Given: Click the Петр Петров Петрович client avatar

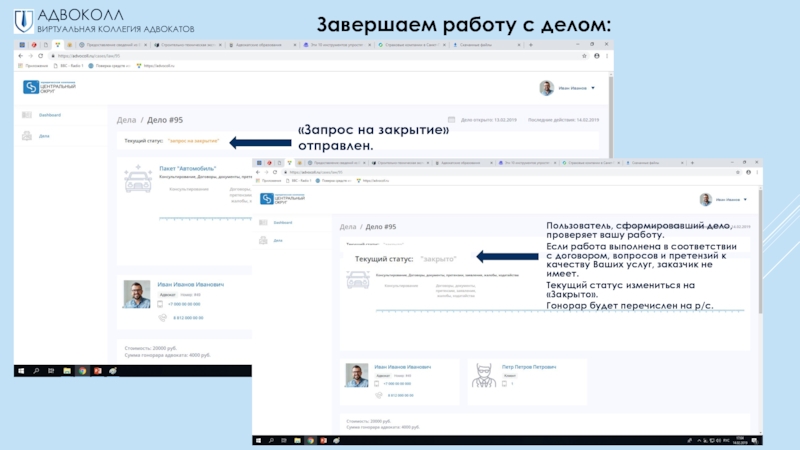Looking at the screenshot, I should [486, 374].
